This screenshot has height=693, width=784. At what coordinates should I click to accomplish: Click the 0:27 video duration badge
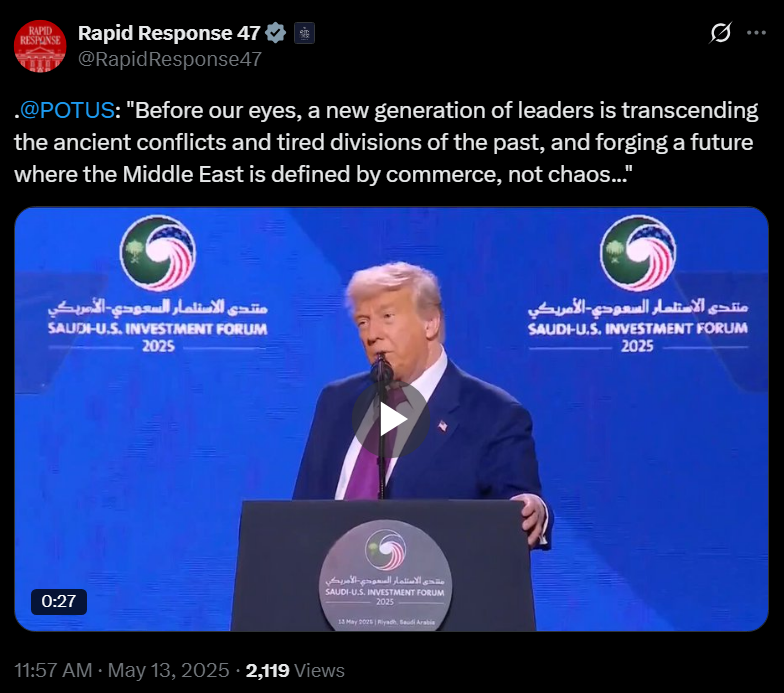[x=58, y=602]
